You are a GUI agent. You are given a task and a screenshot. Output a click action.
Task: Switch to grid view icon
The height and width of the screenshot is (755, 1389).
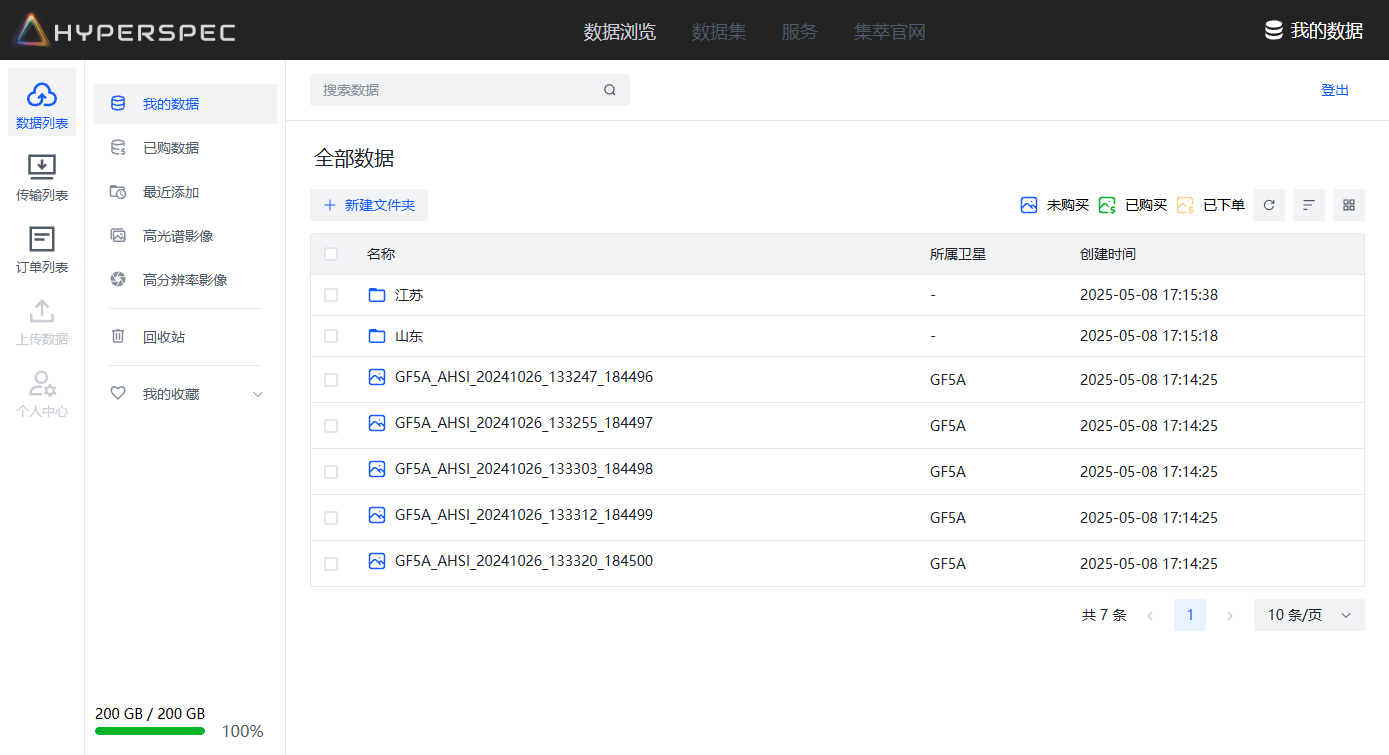coord(1348,205)
